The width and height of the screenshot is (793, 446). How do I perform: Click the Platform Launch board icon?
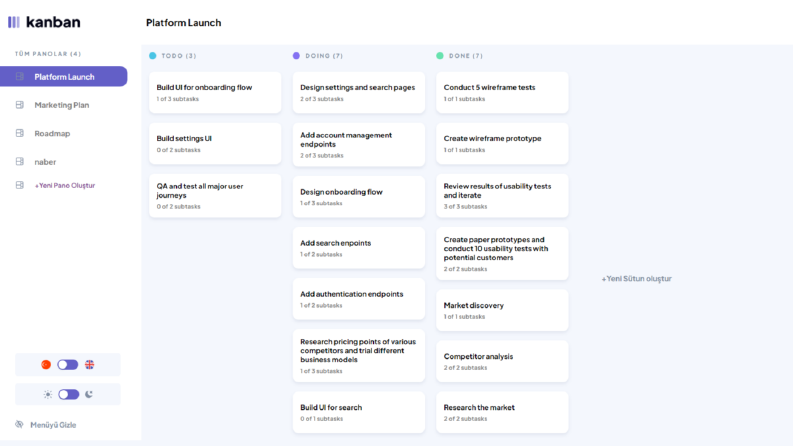pos(20,76)
